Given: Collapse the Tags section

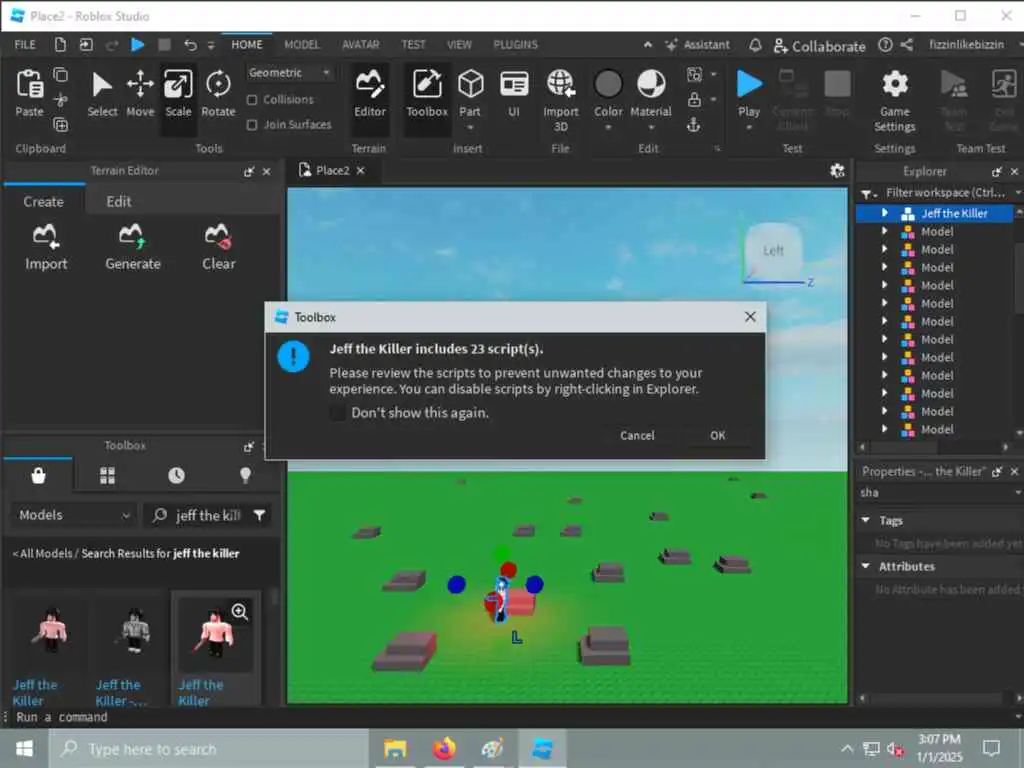Looking at the screenshot, I should (865, 520).
